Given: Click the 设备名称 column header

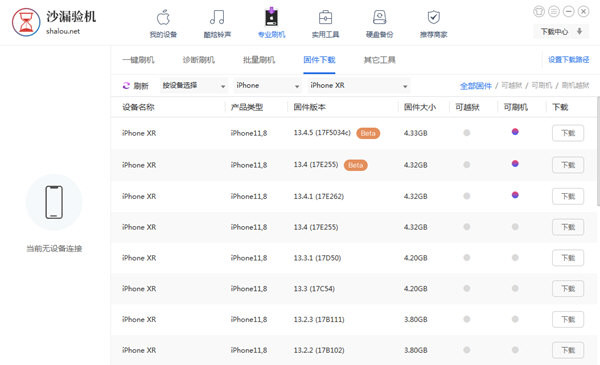Looking at the screenshot, I should click(138, 107).
